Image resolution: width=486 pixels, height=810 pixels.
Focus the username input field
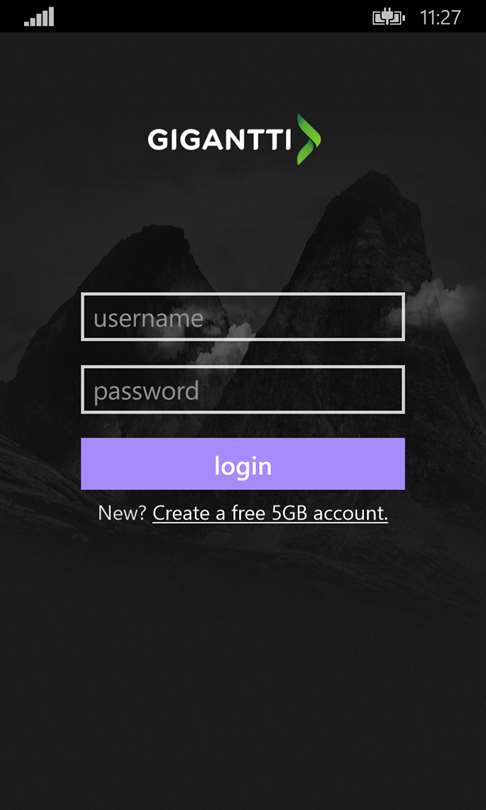pos(243,317)
